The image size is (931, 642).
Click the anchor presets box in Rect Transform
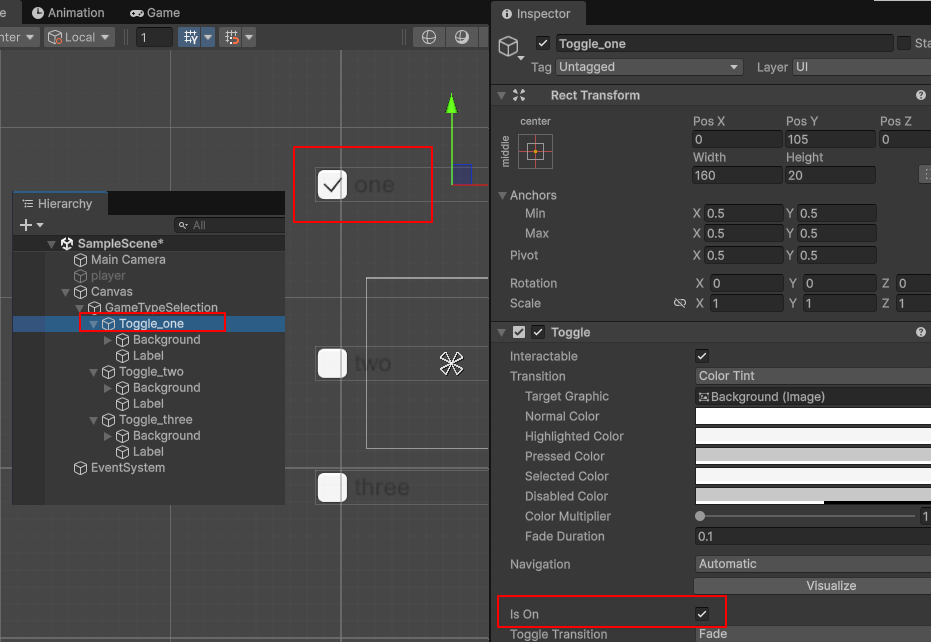click(x=535, y=151)
